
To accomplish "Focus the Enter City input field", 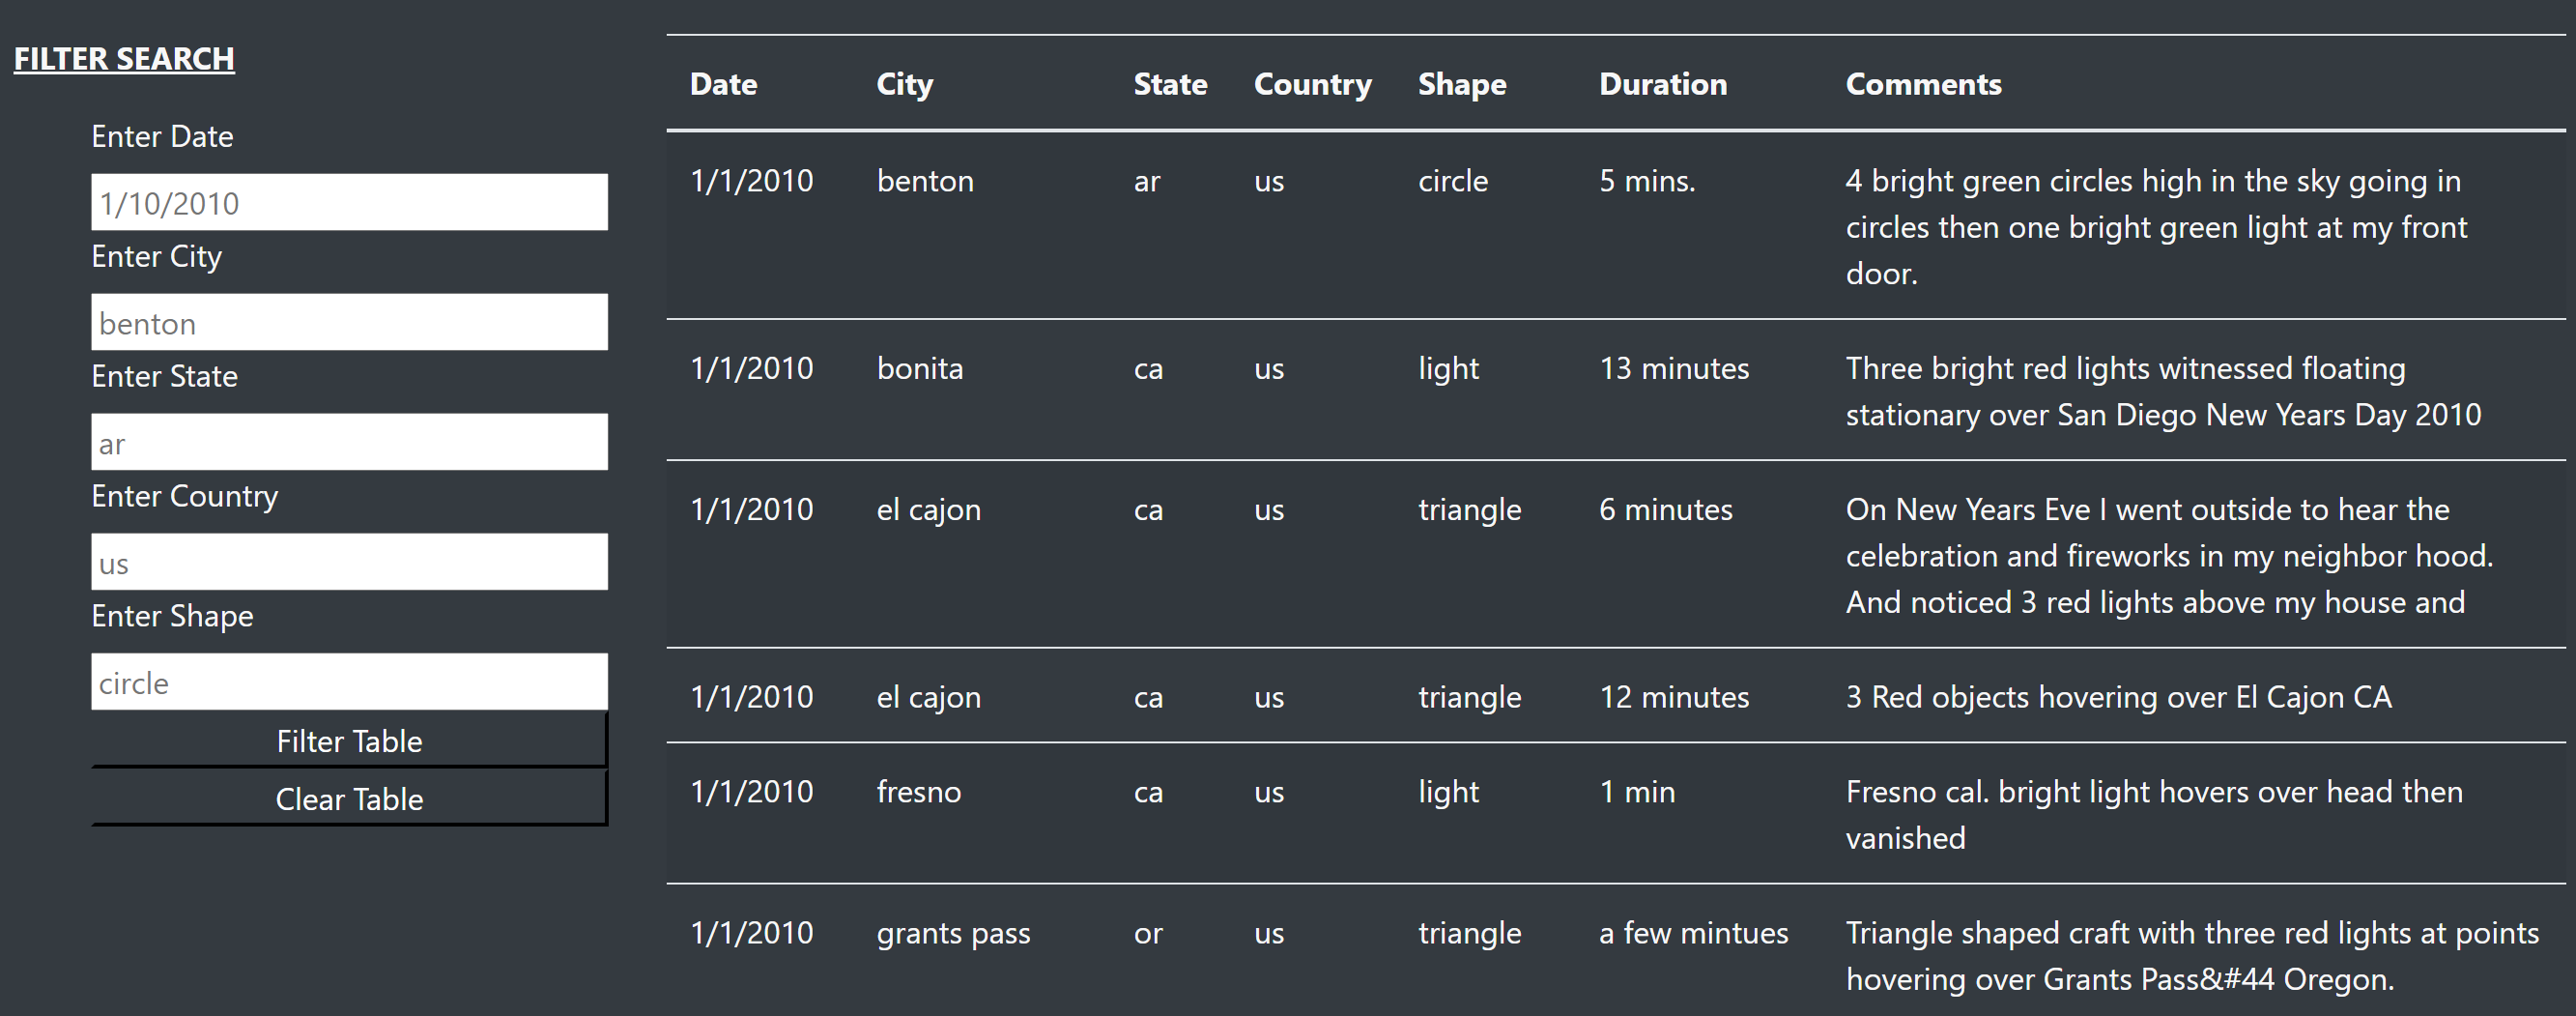I will point(349,322).
